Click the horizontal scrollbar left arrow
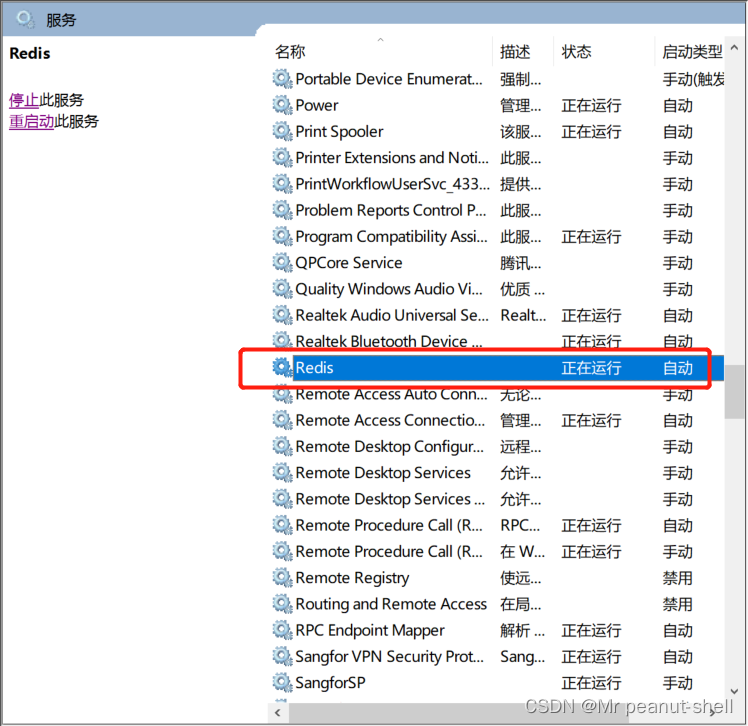The image size is (748, 726). [x=278, y=713]
